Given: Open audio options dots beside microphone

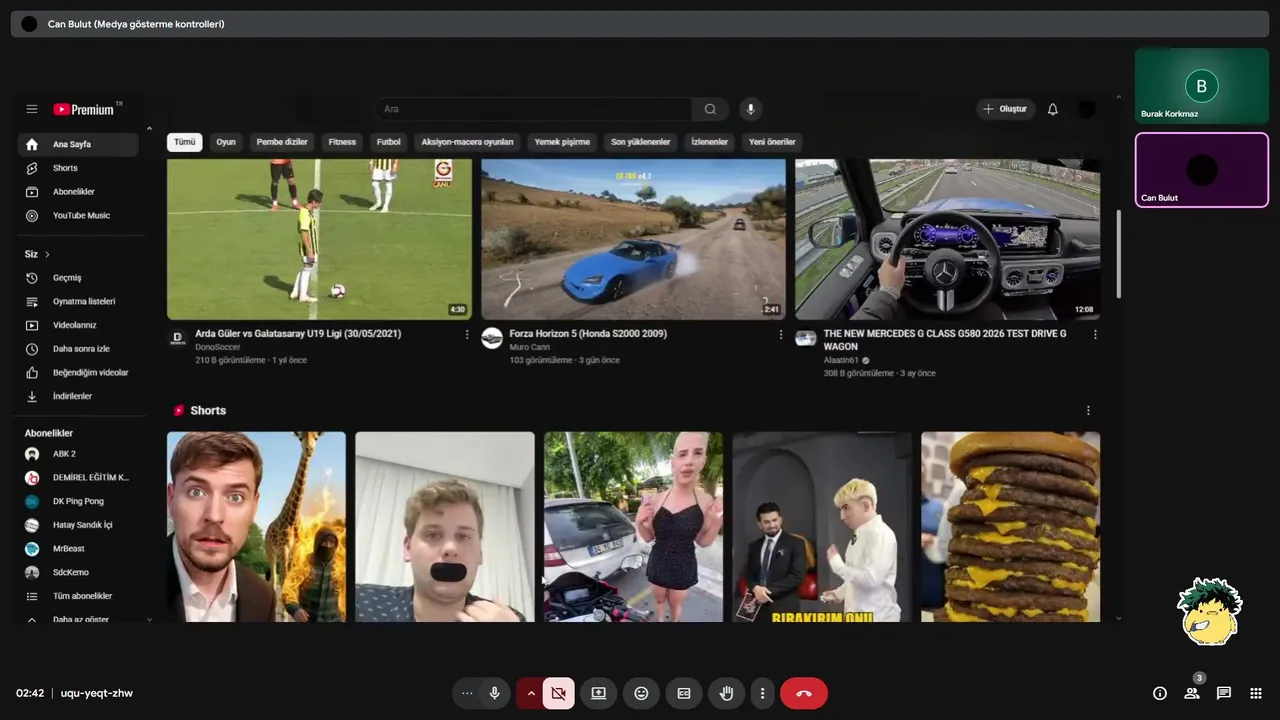Looking at the screenshot, I should 467,693.
